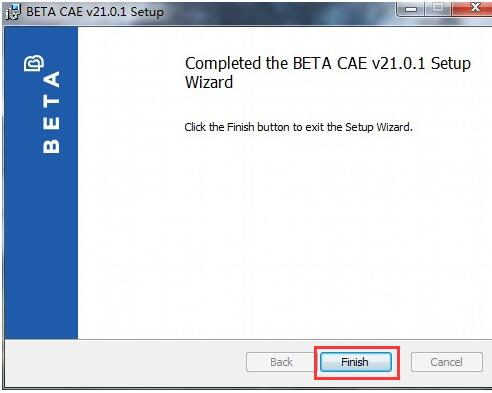Open the installer icon menu in title bar

(14, 12)
